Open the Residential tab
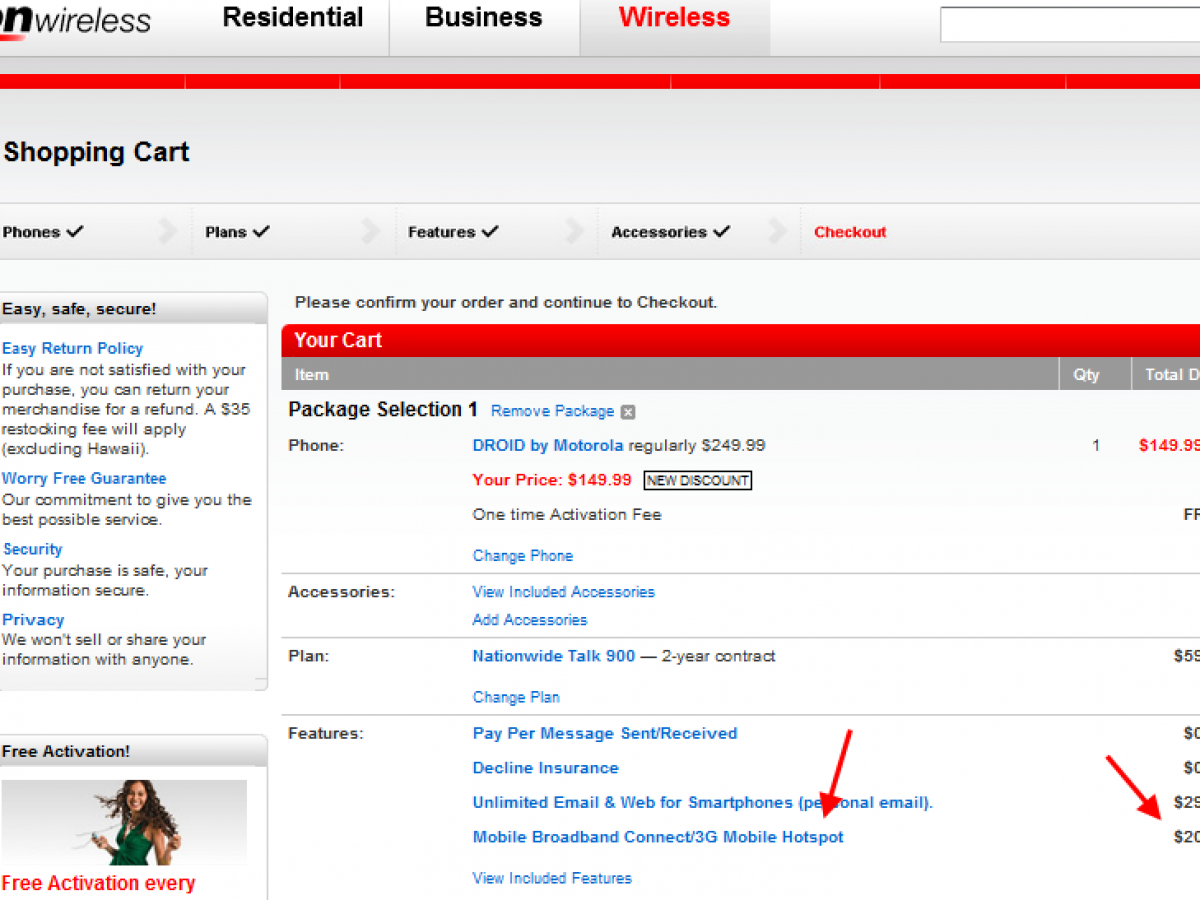This screenshot has height=900, width=1200. tap(293, 18)
